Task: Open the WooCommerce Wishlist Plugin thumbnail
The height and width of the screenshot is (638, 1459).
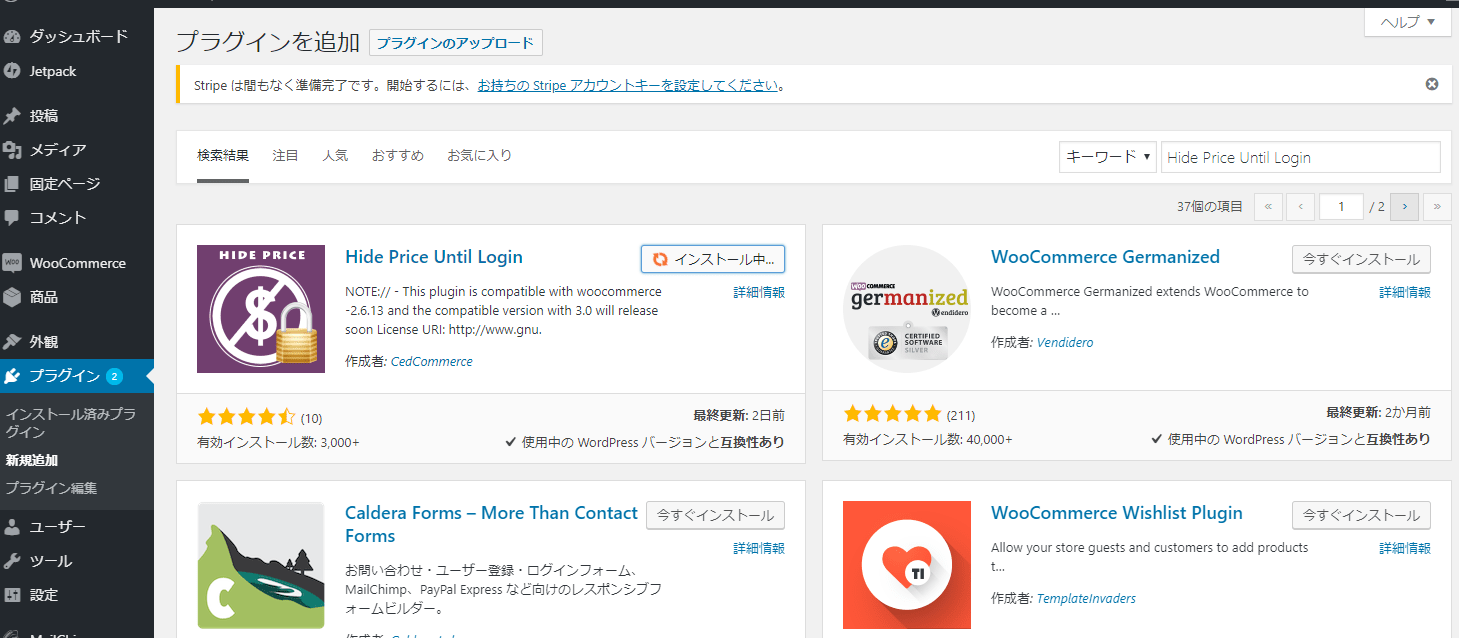Action: 907,565
